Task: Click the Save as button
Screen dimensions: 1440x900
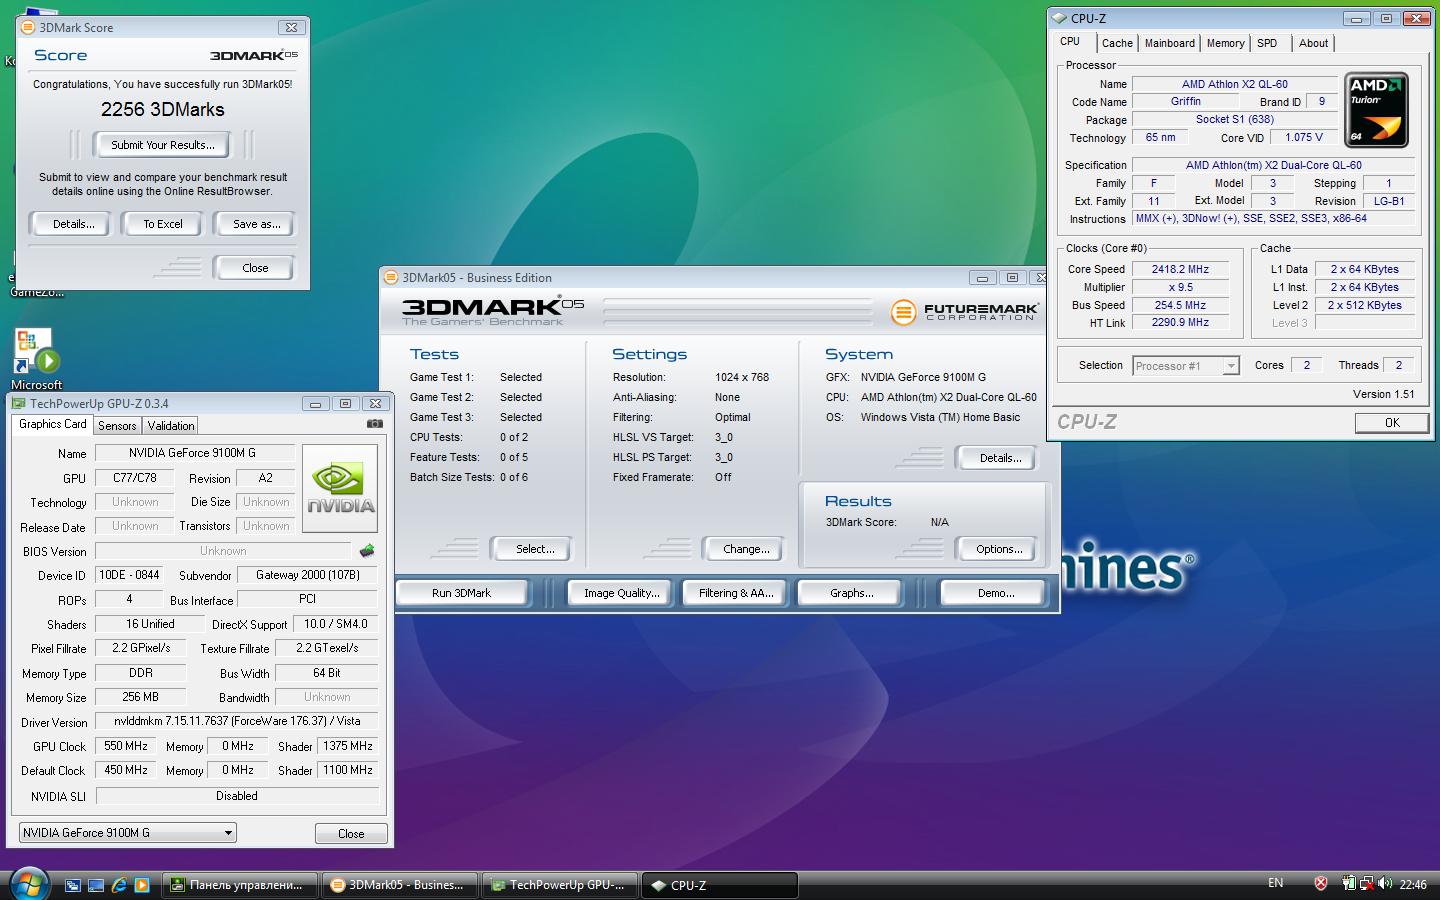Action: click(256, 224)
